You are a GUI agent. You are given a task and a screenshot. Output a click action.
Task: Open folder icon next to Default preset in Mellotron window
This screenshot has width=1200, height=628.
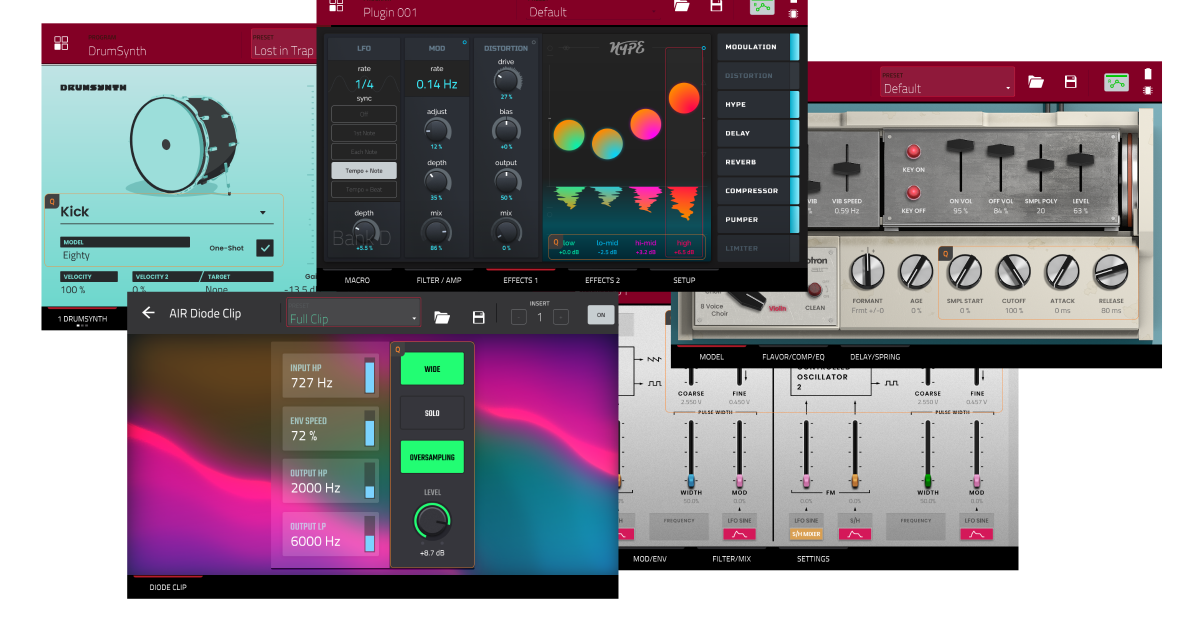[1036, 82]
